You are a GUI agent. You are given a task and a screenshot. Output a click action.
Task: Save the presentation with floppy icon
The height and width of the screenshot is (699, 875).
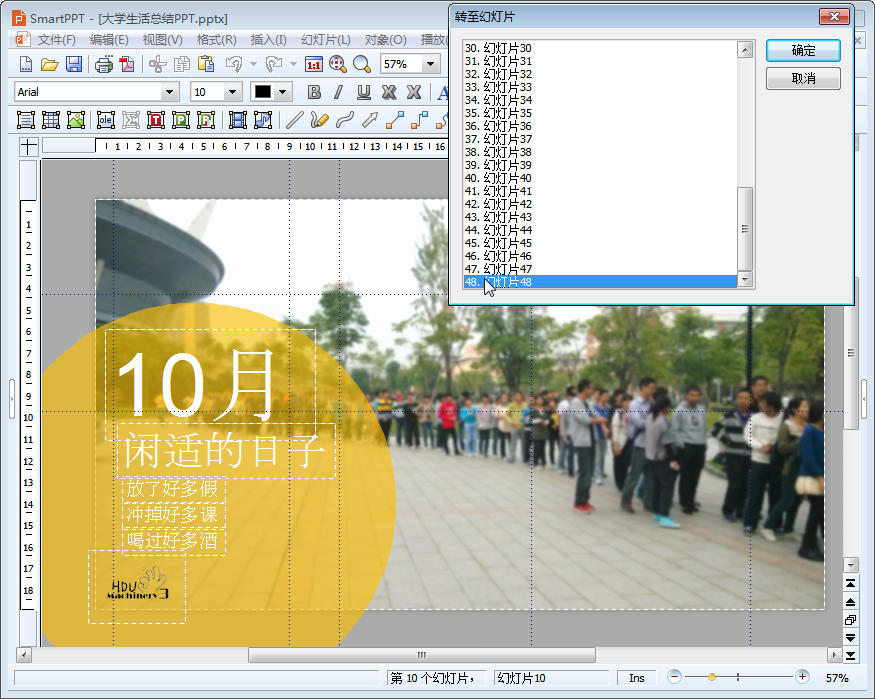pyautogui.click(x=74, y=64)
